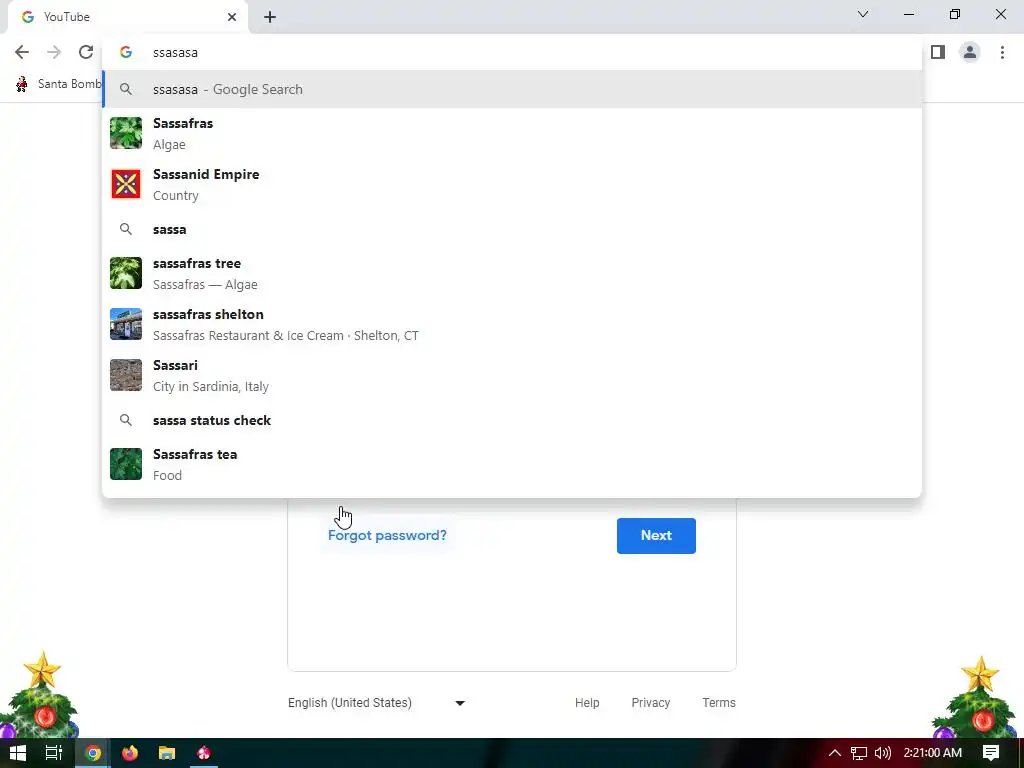Reload the current page

coord(86,52)
